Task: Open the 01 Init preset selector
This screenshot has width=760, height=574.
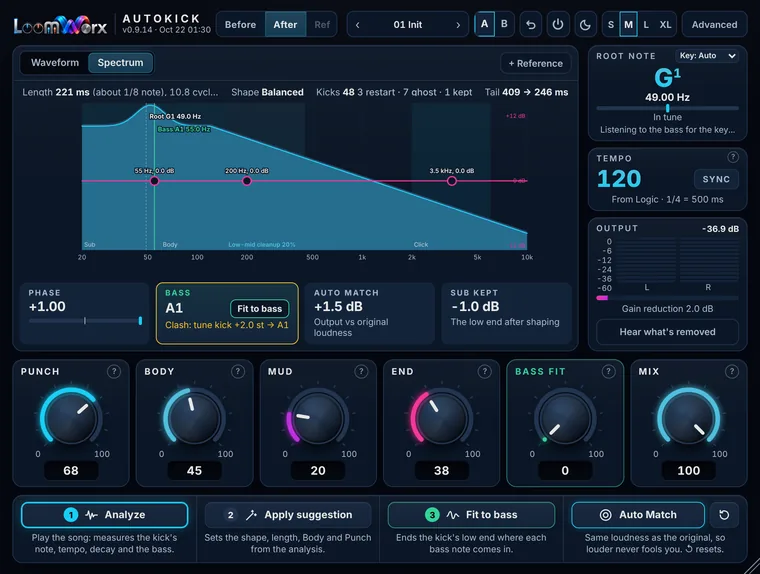Action: coord(408,25)
